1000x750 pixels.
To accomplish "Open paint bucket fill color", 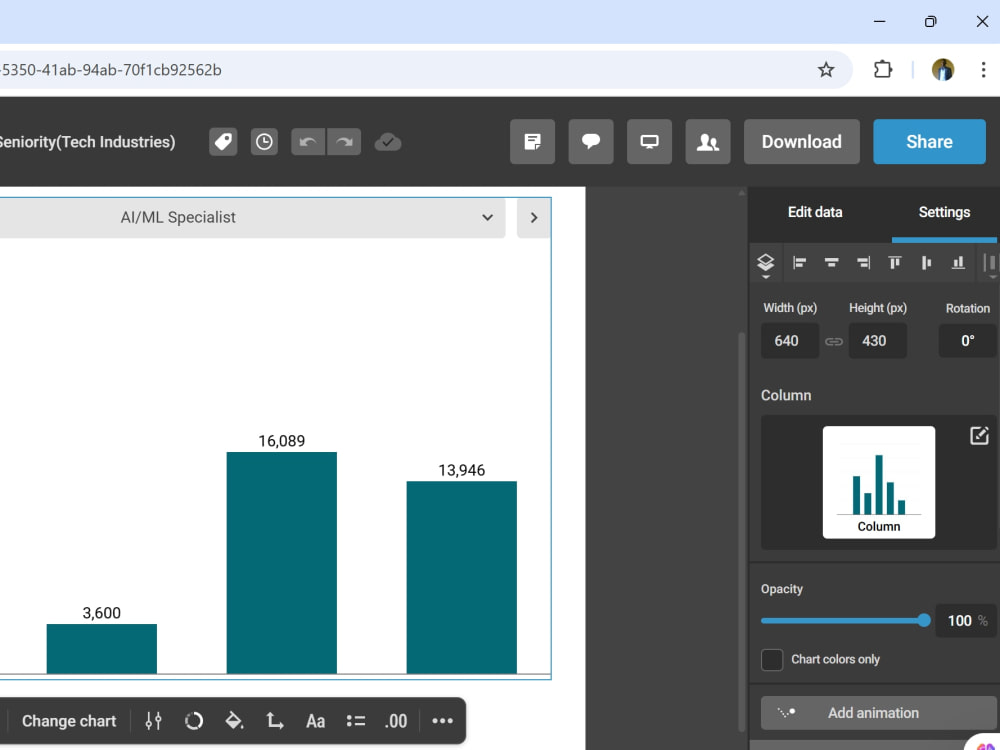I will click(234, 721).
